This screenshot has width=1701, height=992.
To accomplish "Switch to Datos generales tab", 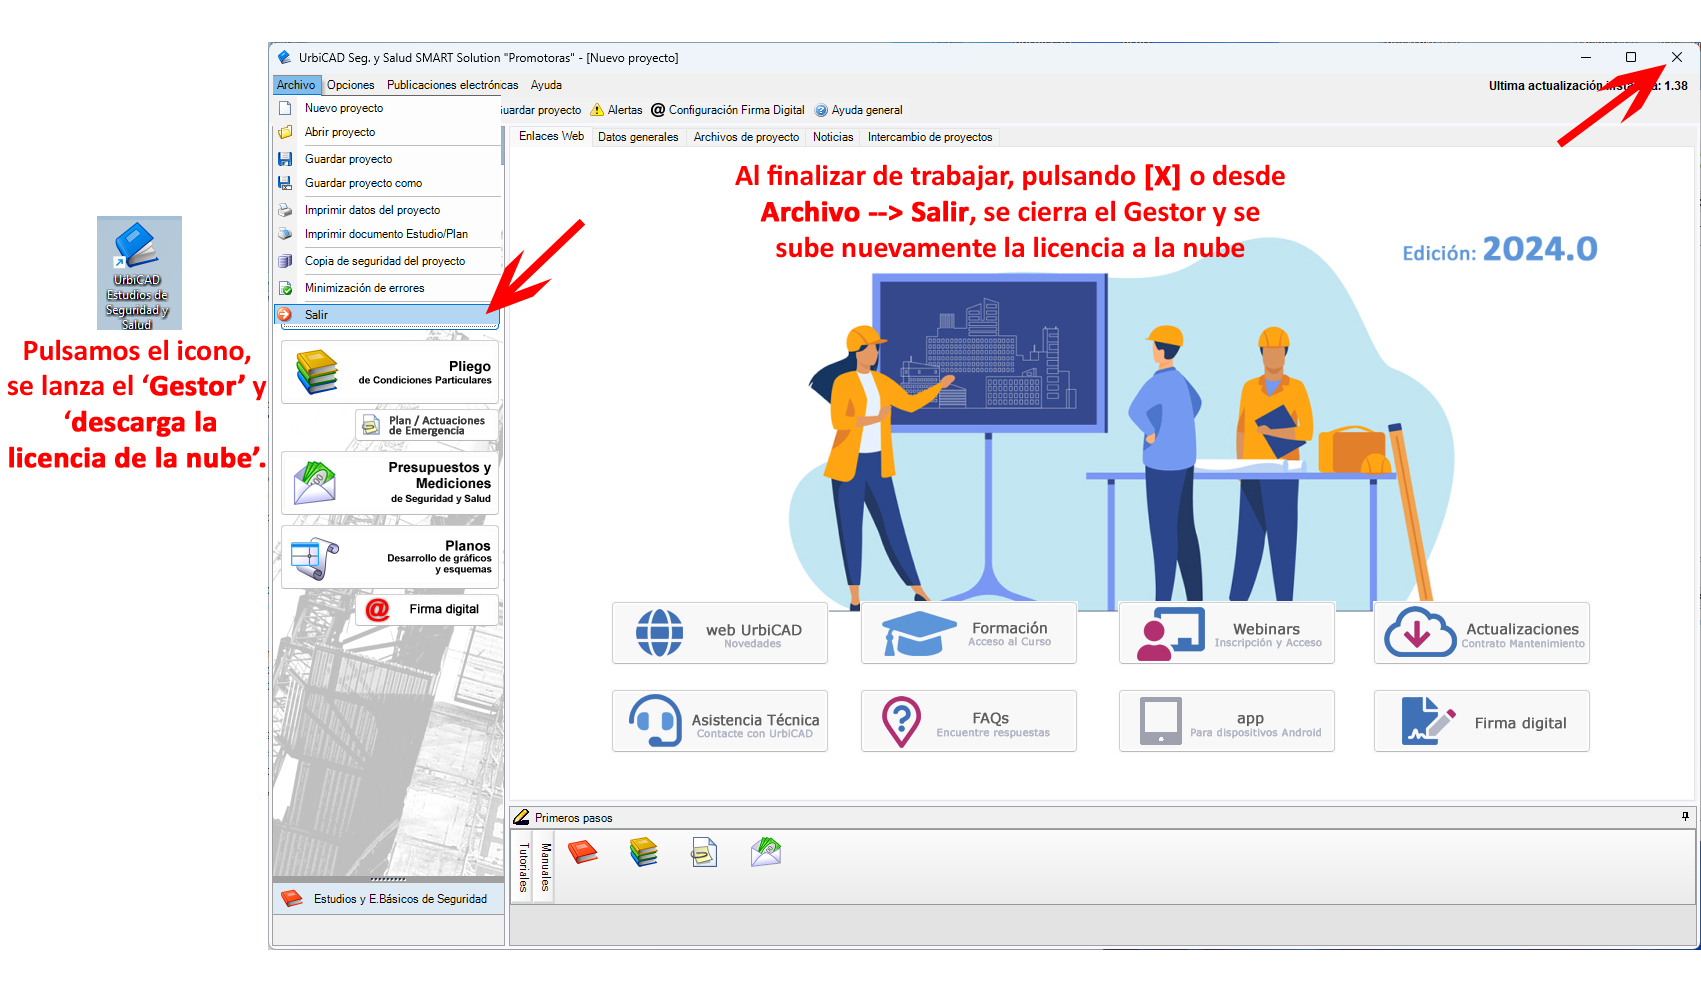I will (638, 137).
